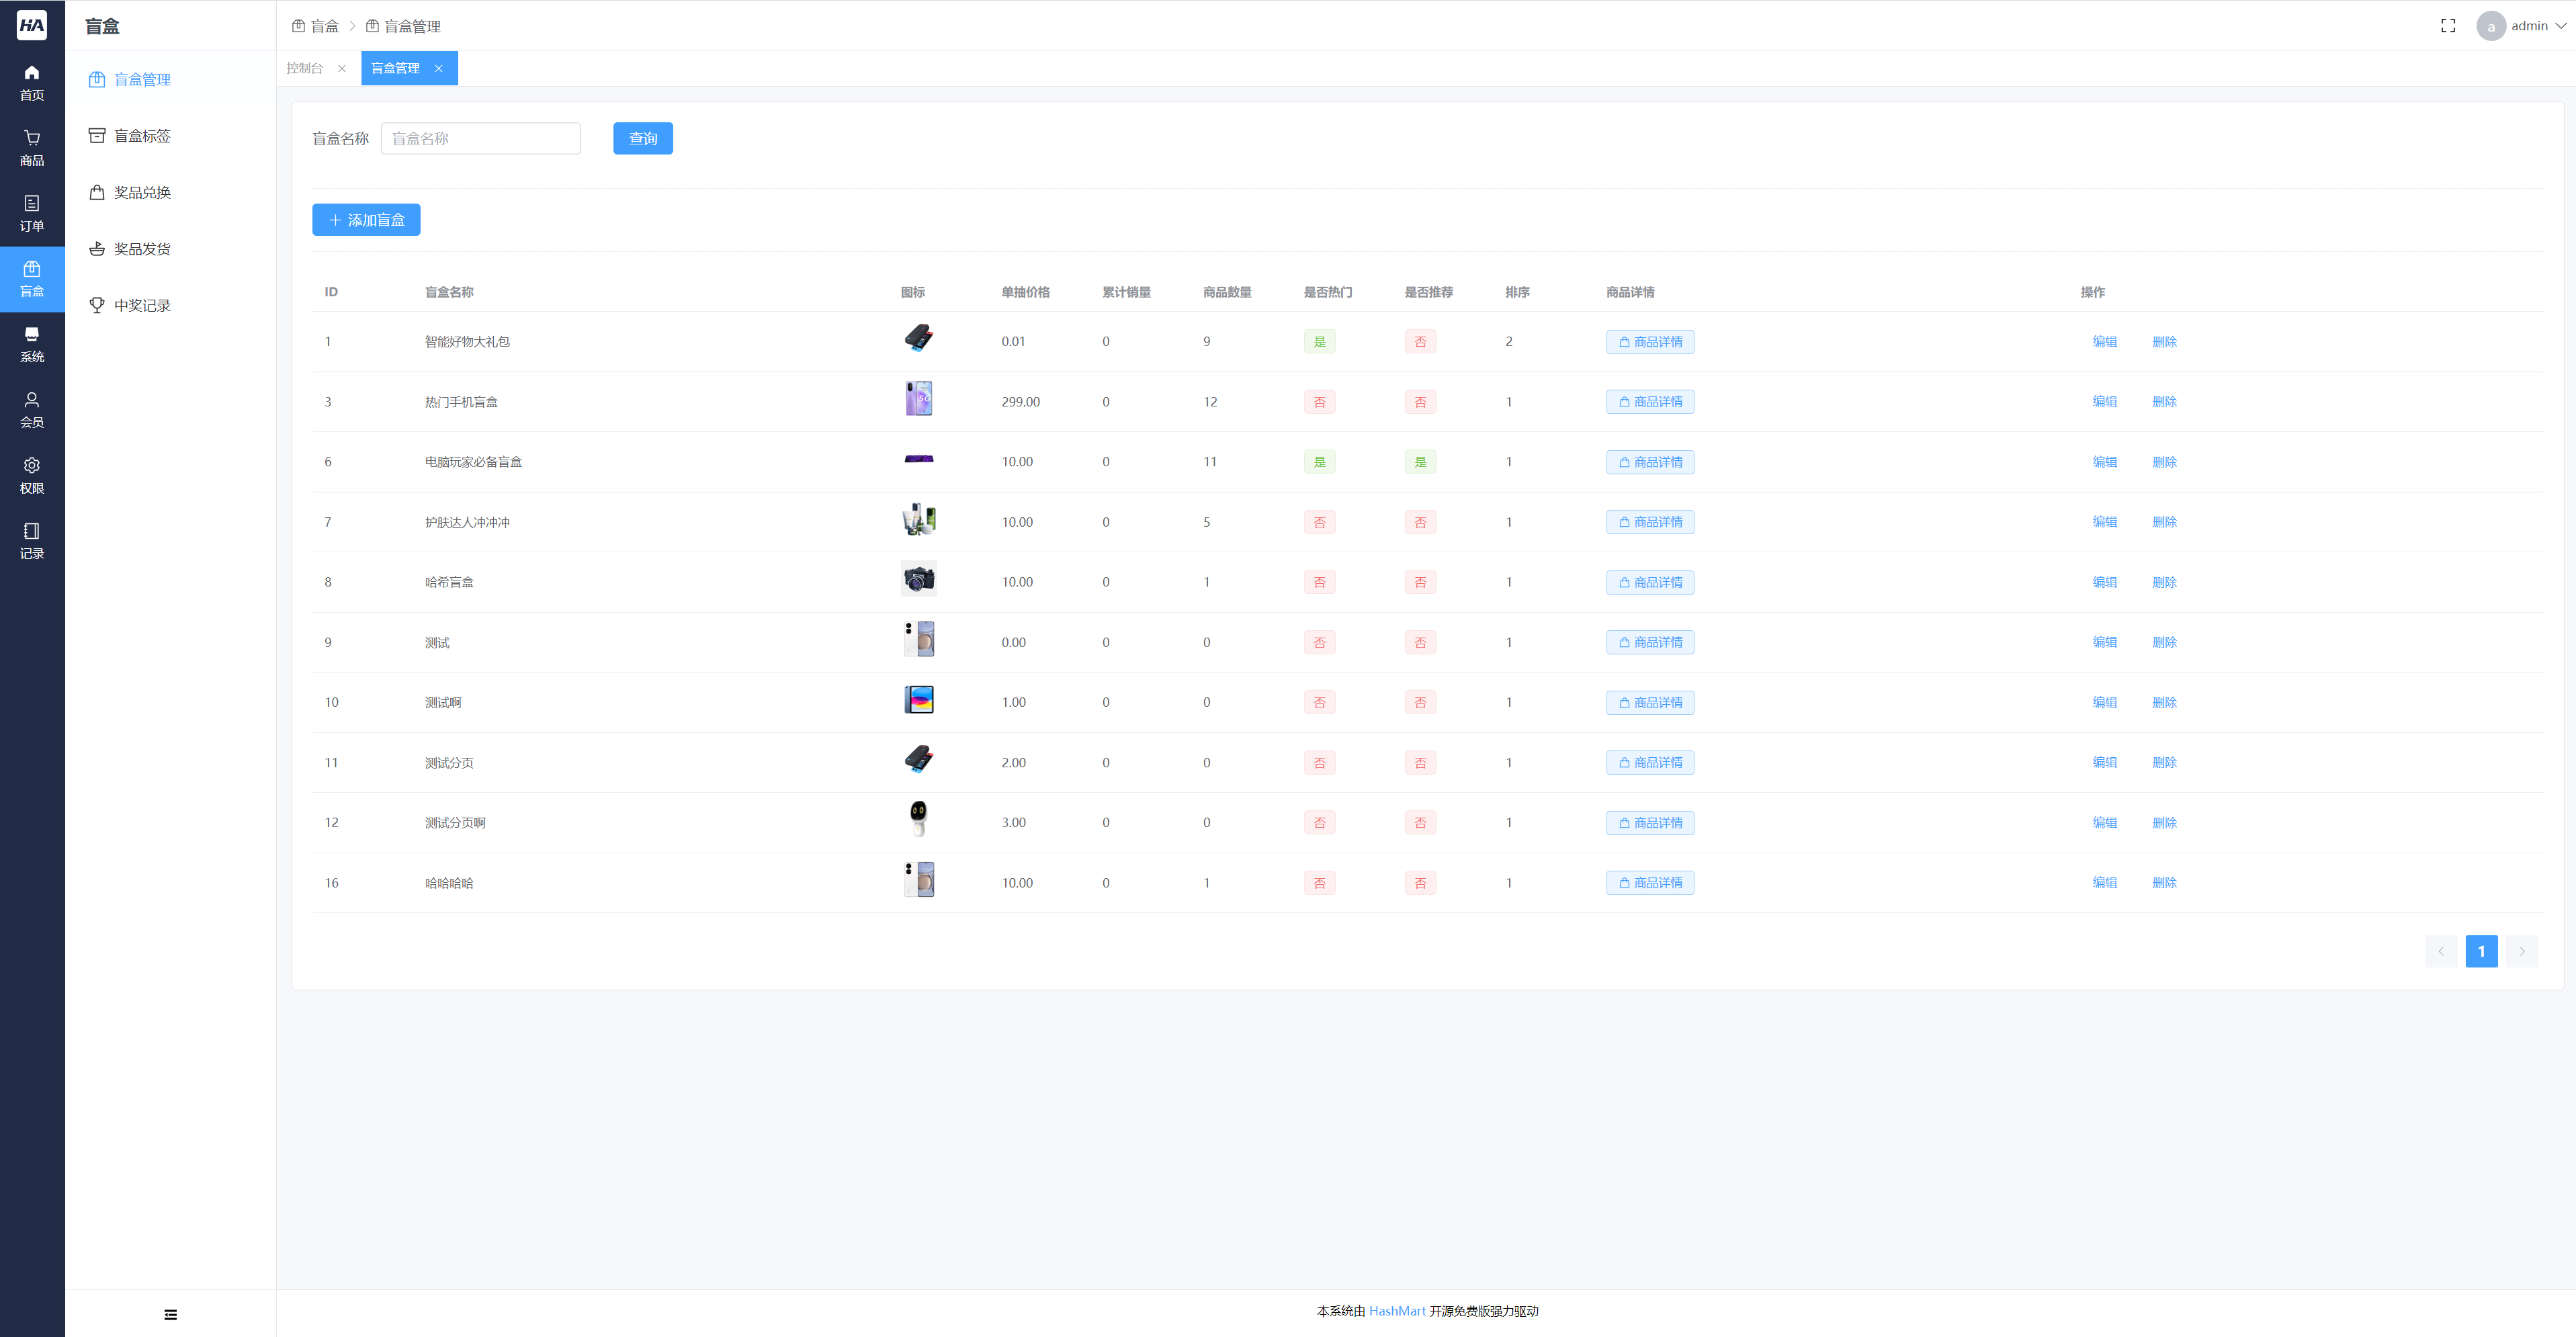The image size is (2576, 1337).
Task: Close the 盲盒管理 tab
Action: click(x=438, y=68)
